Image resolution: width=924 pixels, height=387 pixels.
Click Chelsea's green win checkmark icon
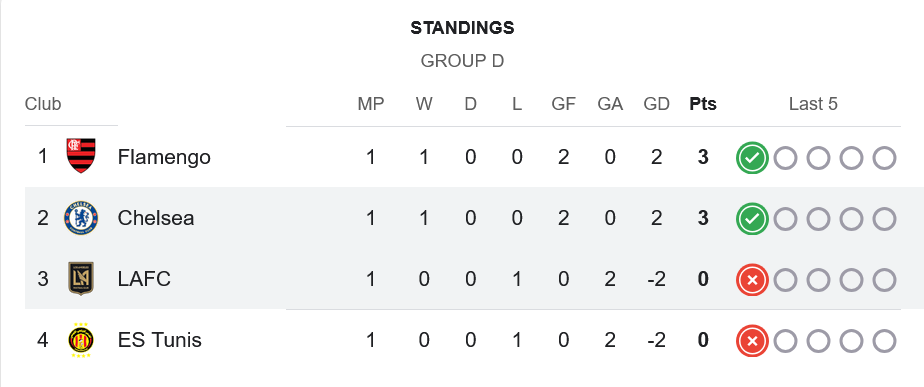[752, 219]
